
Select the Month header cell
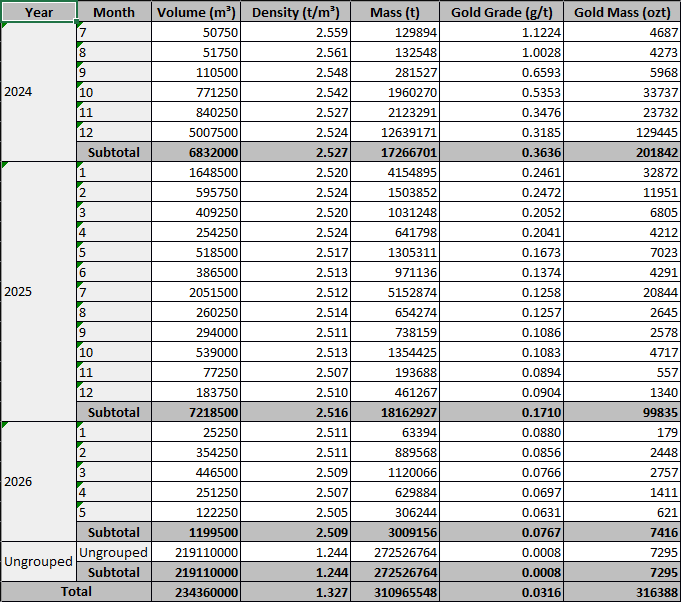point(114,12)
